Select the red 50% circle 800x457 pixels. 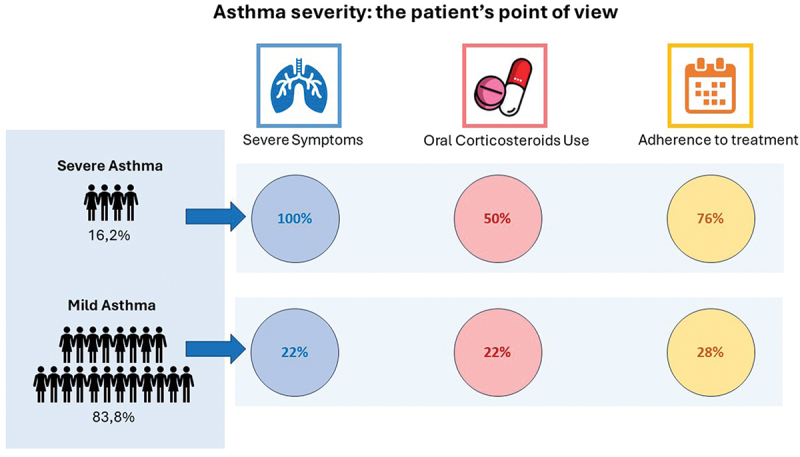[x=497, y=218]
